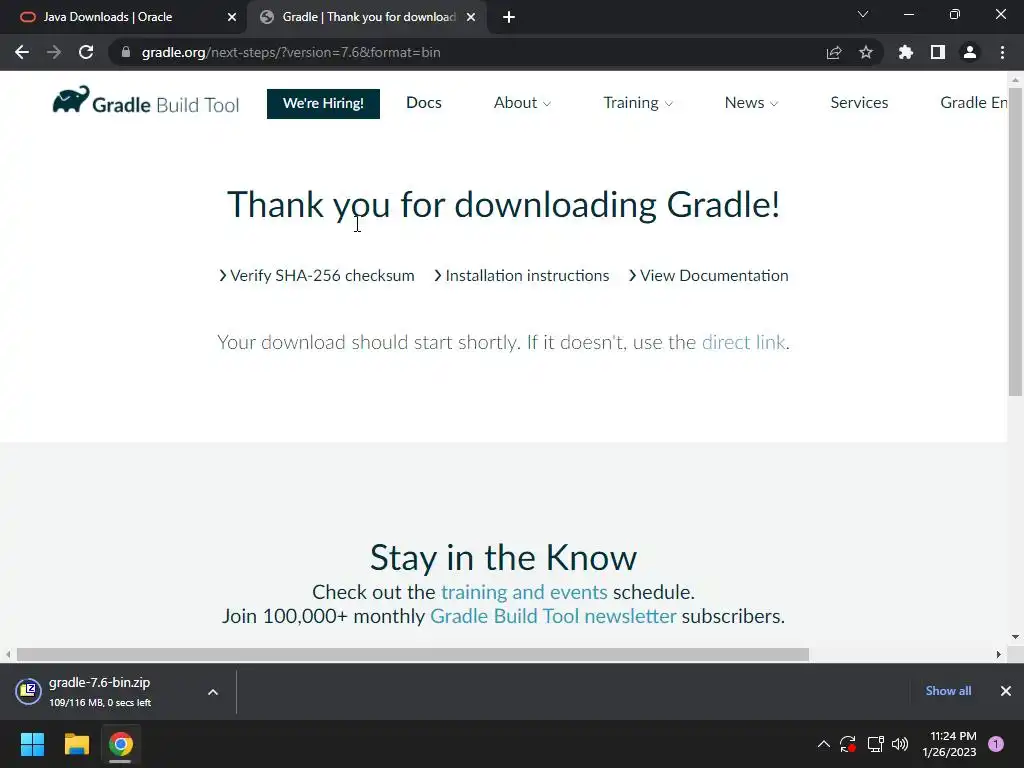Expand the News dropdown menu
This screenshot has width=1024, height=768.
point(751,103)
